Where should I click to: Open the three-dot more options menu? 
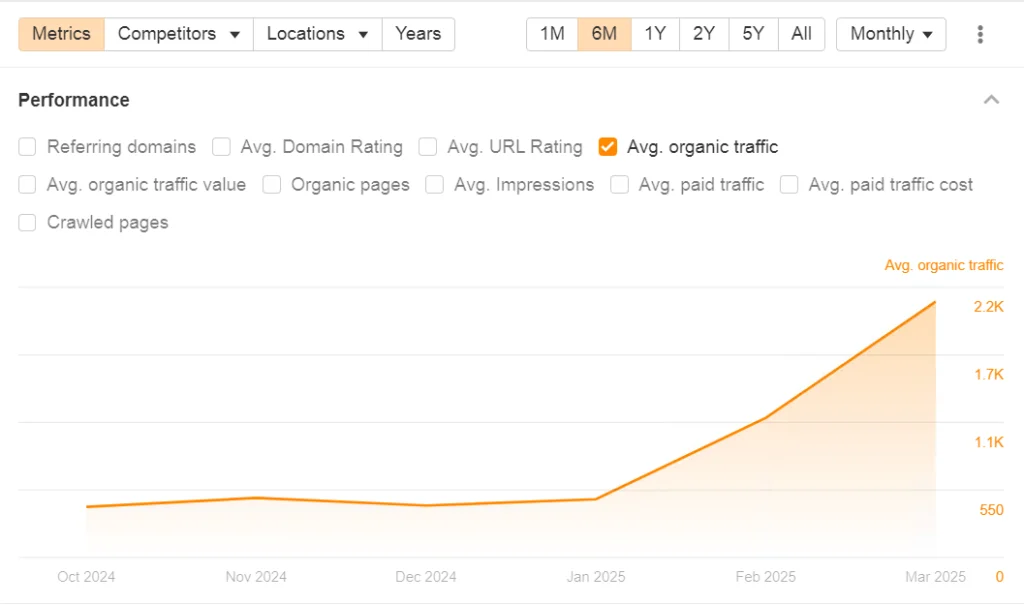[x=979, y=34]
